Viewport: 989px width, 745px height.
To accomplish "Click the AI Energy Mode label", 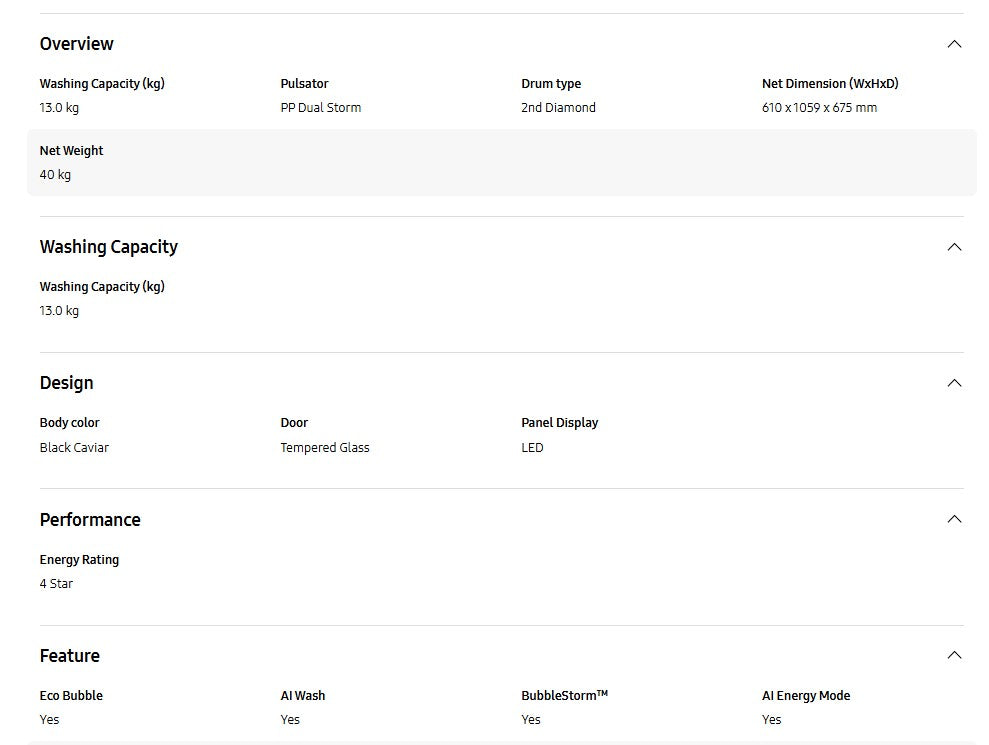I will 806,696.
